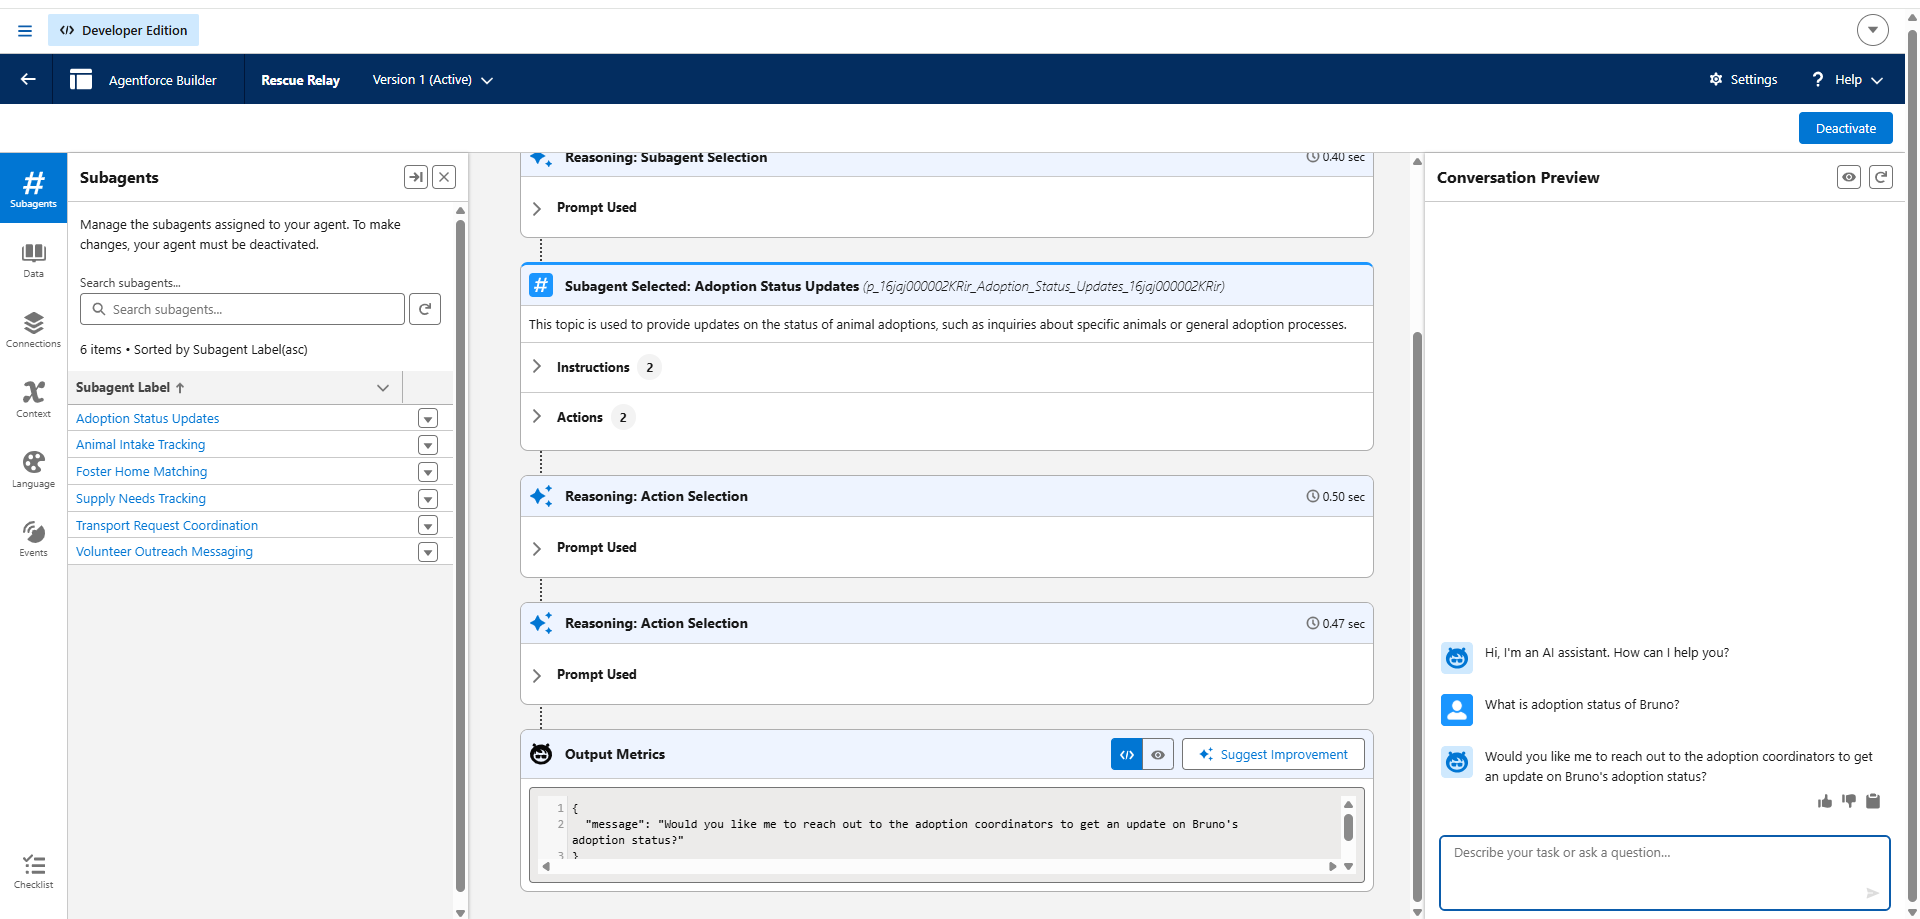Open the Language sidebar tab

pos(33,469)
